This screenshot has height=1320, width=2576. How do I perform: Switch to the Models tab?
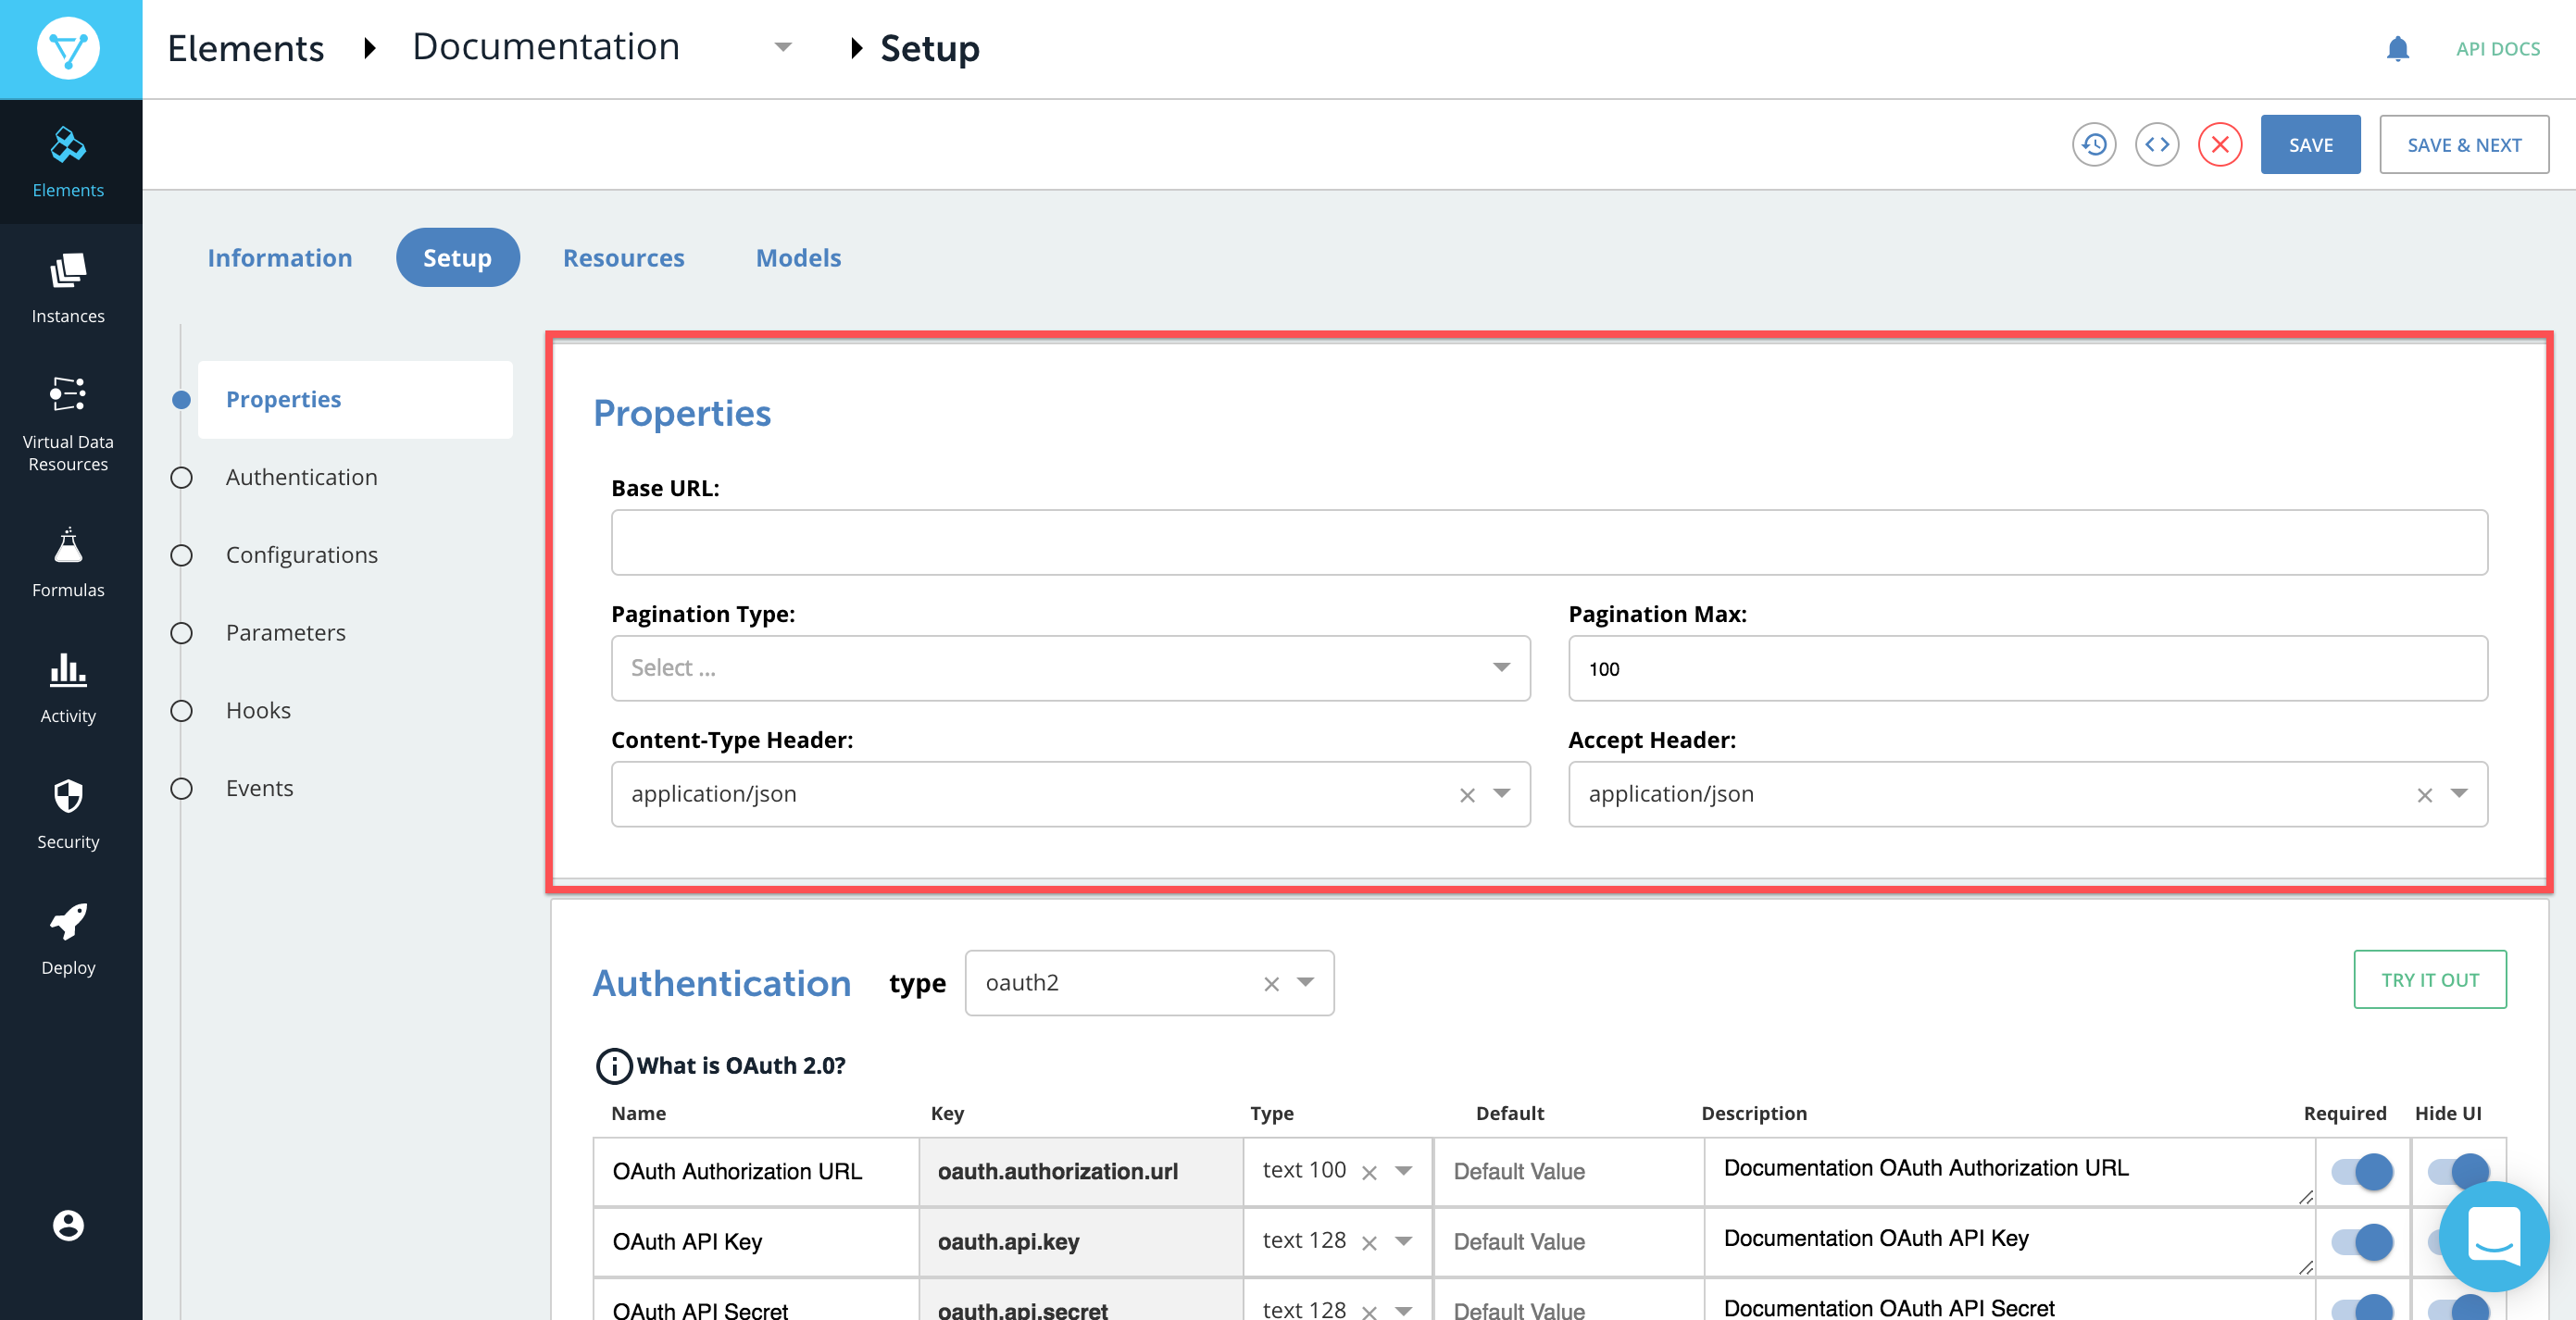click(x=798, y=258)
